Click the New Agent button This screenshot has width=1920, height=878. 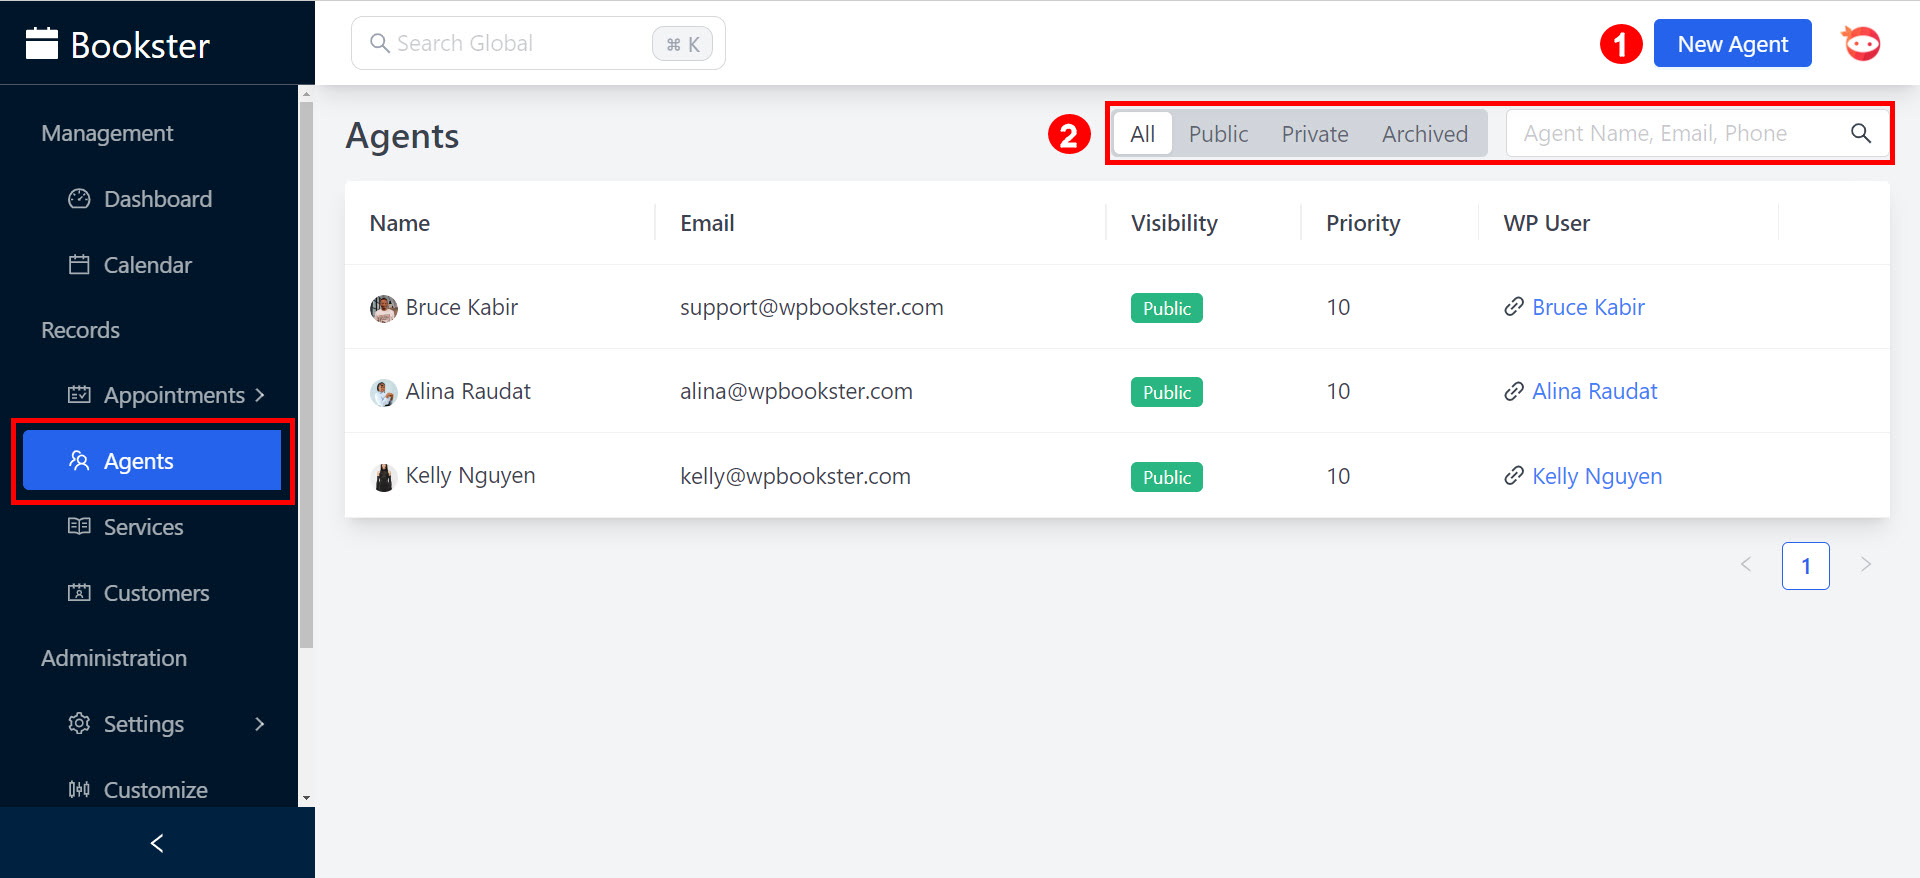click(x=1732, y=44)
